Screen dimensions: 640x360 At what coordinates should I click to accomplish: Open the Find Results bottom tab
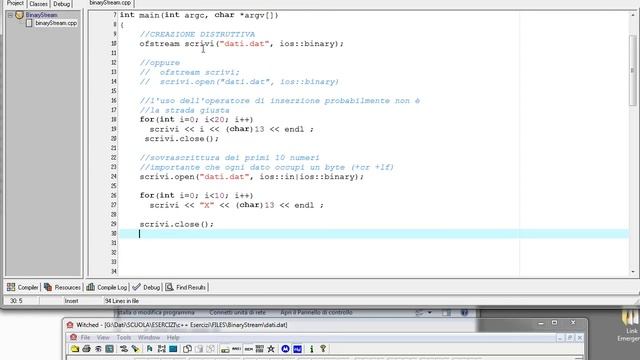(x=186, y=287)
